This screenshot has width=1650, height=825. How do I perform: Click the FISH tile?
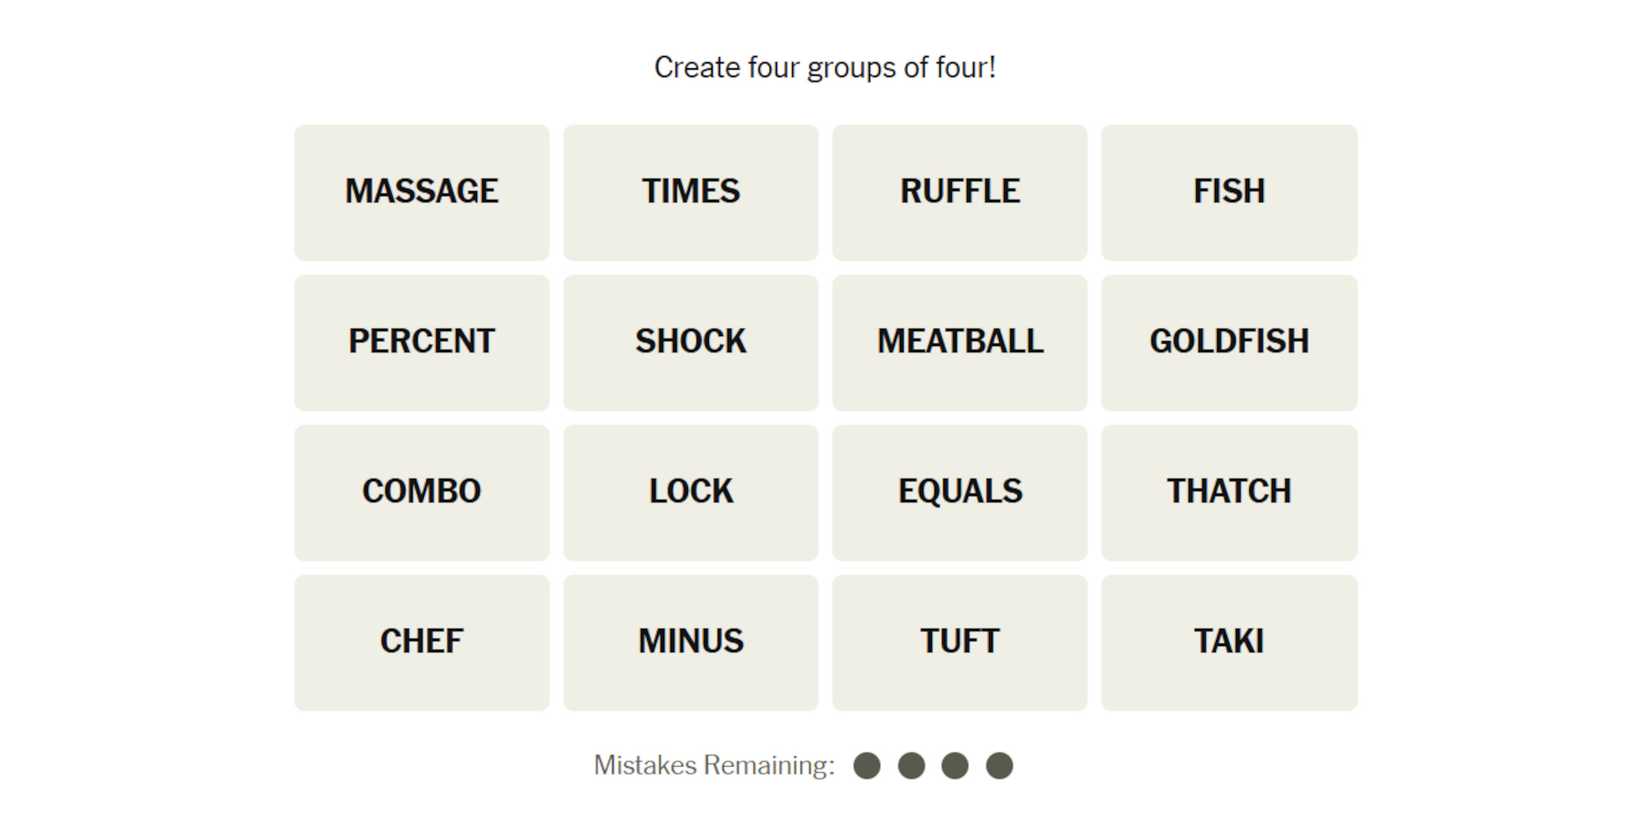[1228, 192]
